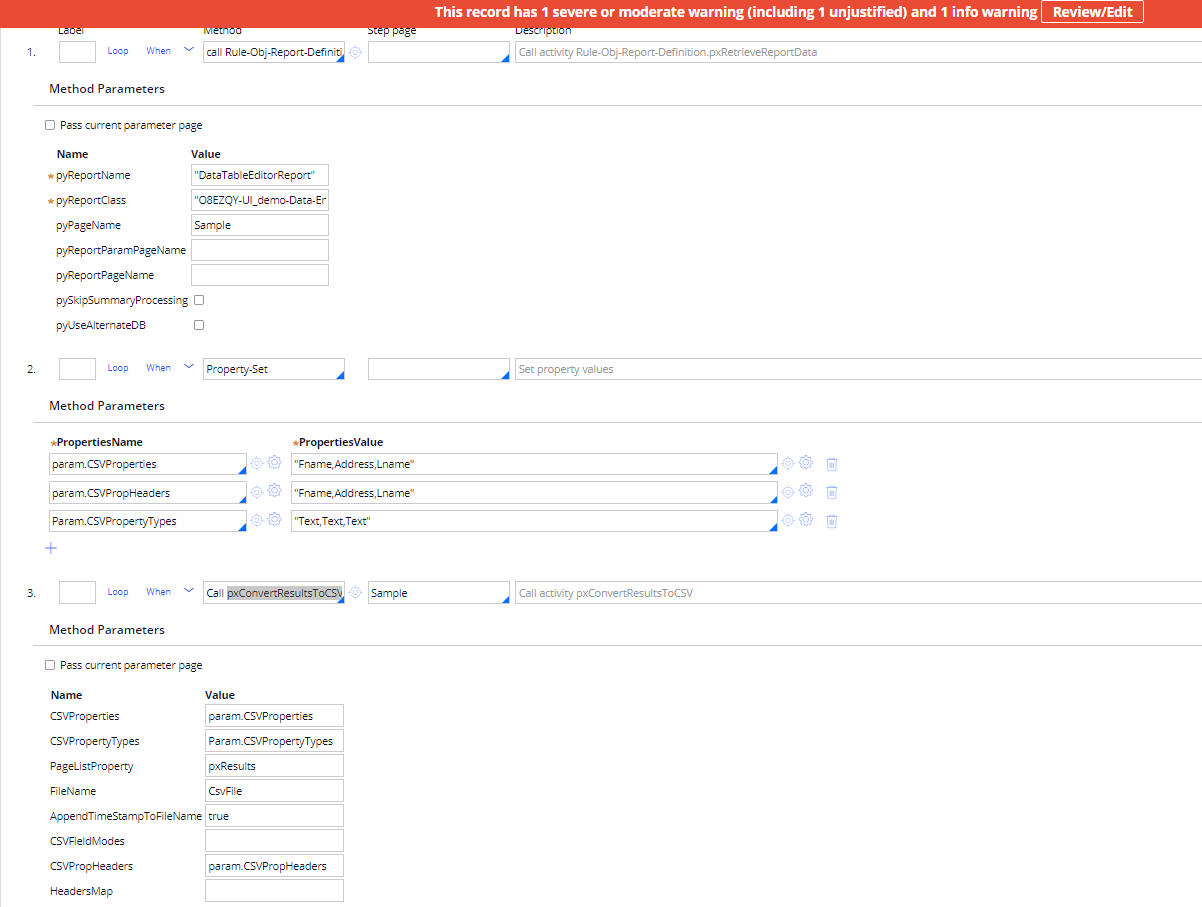The width and height of the screenshot is (1202, 907).
Task: Click the When link on step 3
Action: pos(158,592)
